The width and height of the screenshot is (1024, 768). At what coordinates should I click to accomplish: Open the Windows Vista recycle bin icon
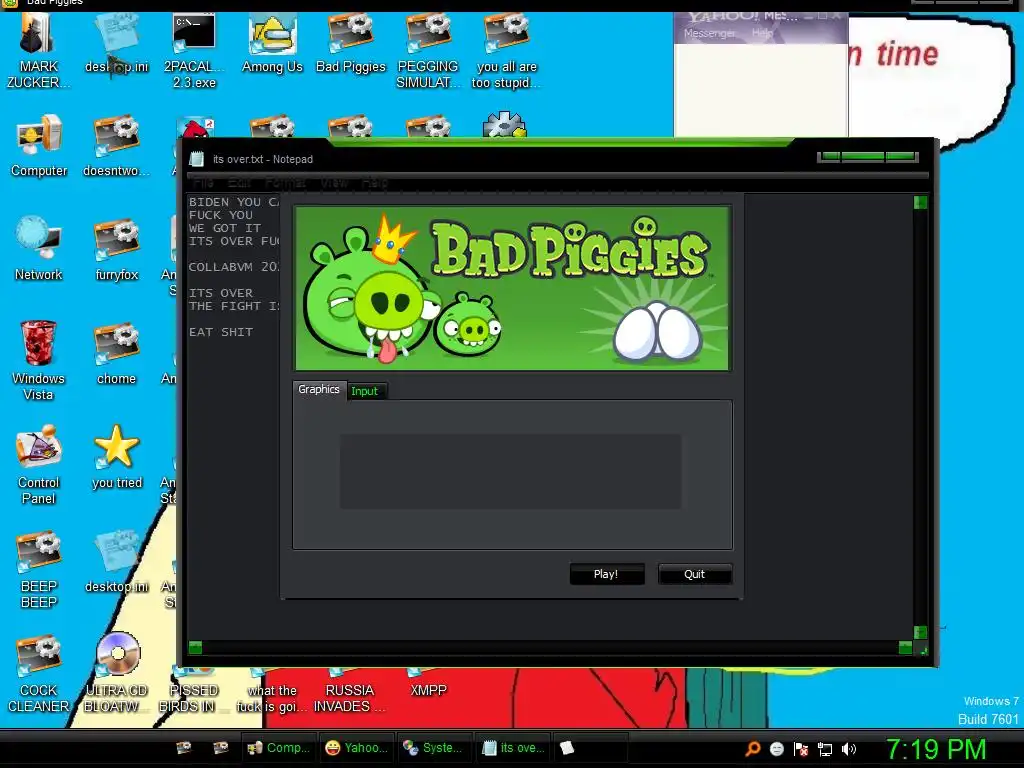39,360
